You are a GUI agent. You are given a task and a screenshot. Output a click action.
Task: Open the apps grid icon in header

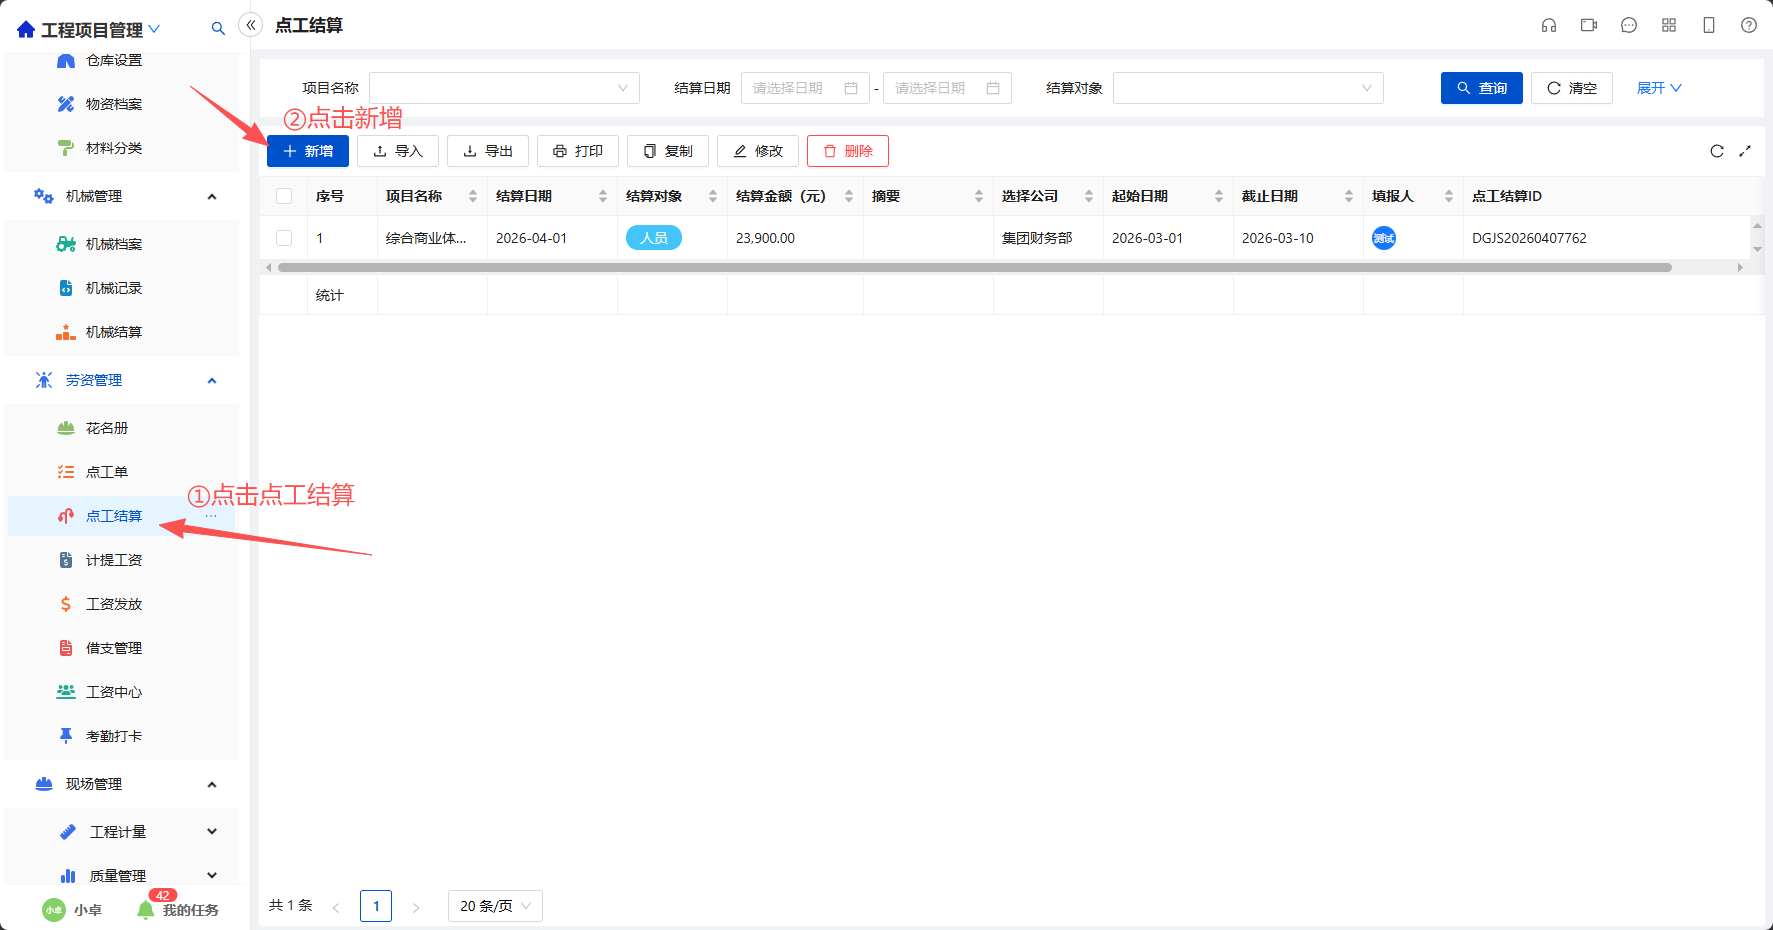point(1669,26)
